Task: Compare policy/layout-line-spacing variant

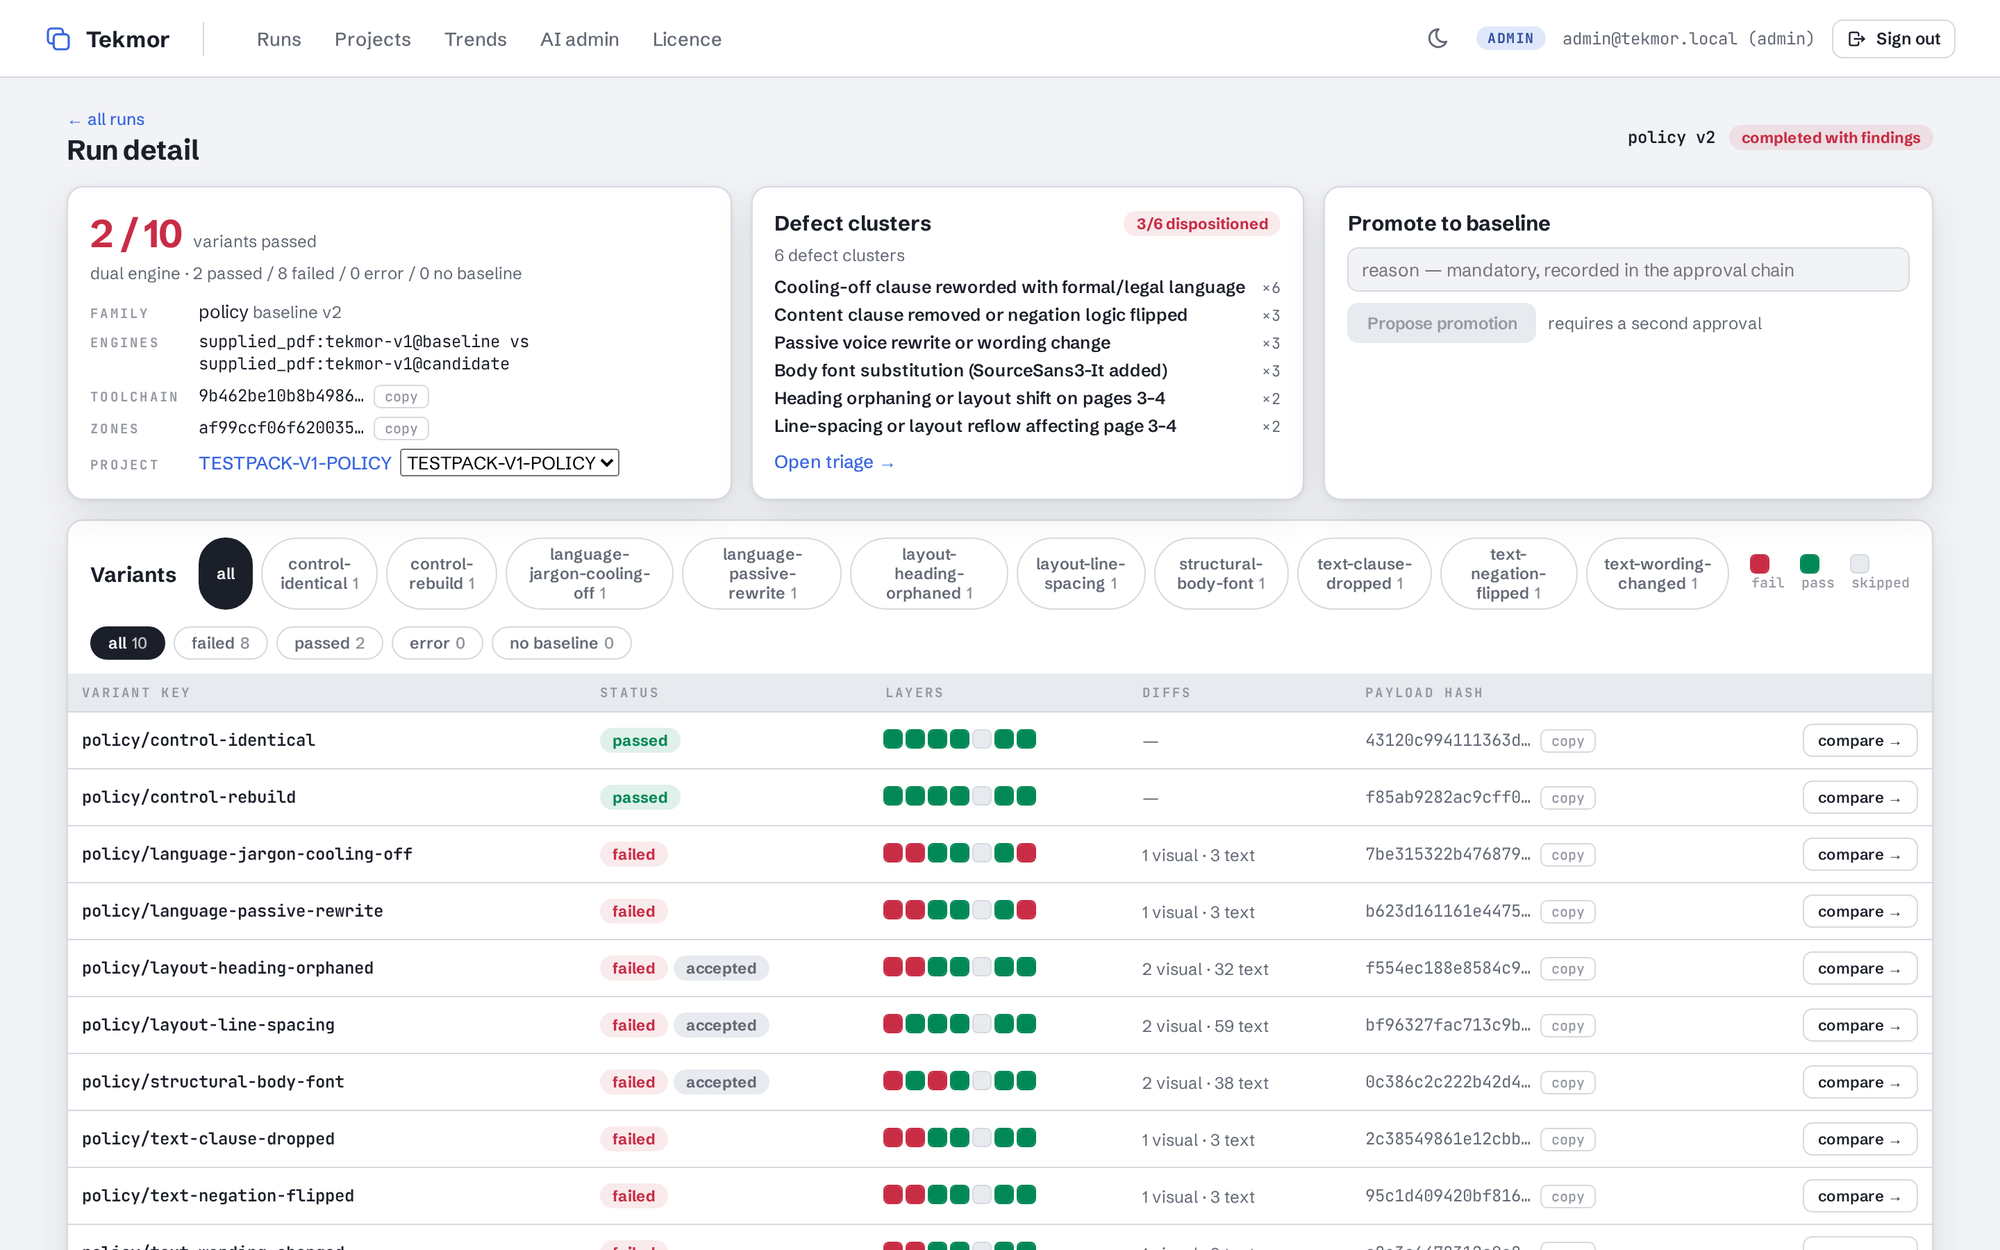Action: click(1860, 1026)
